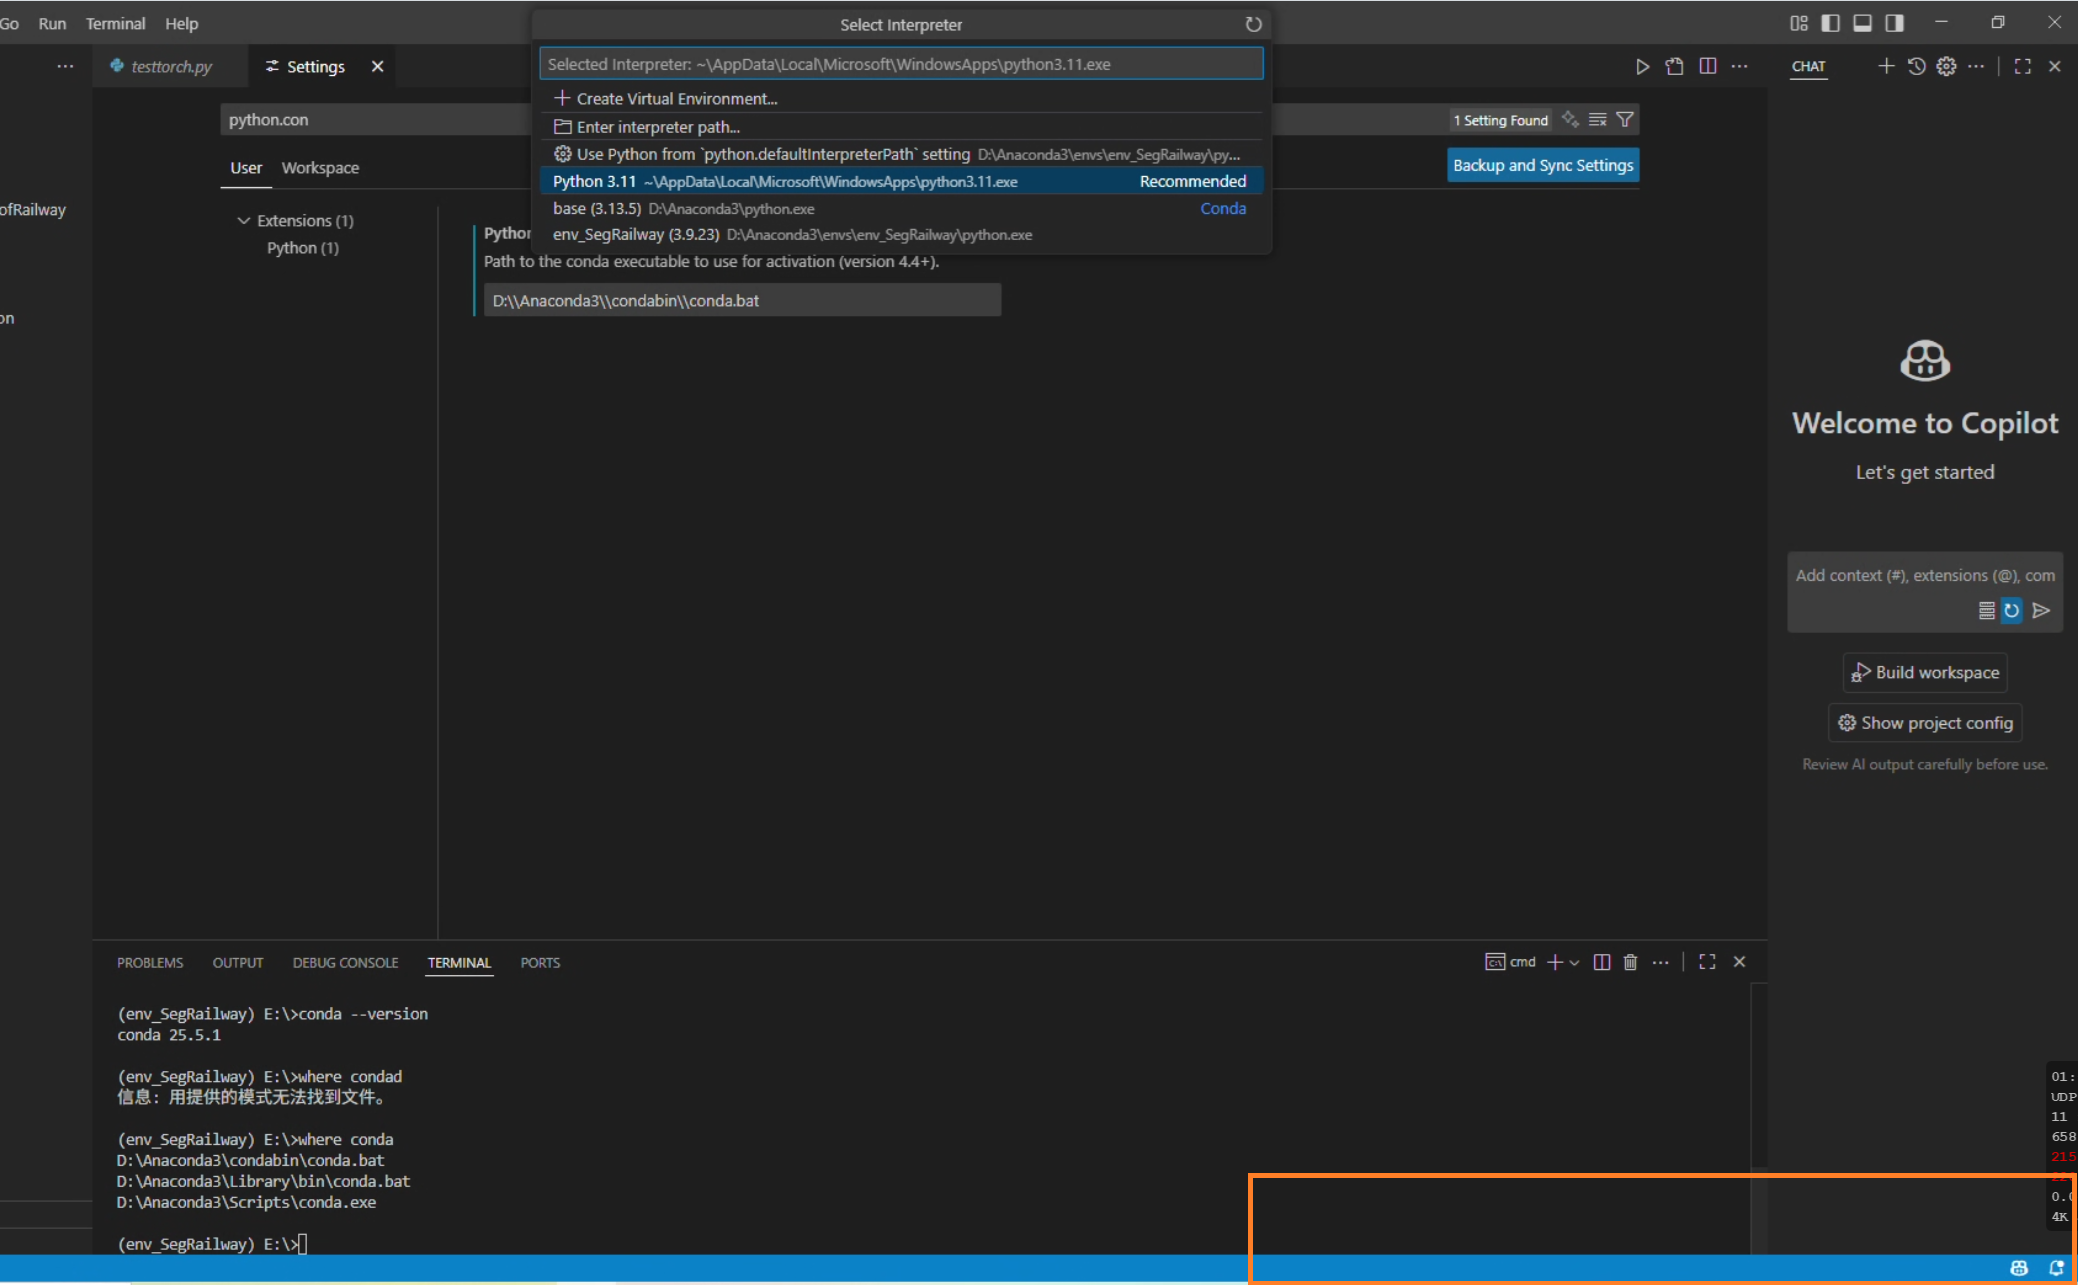
Task: Click Build workspace button
Action: (x=1925, y=673)
